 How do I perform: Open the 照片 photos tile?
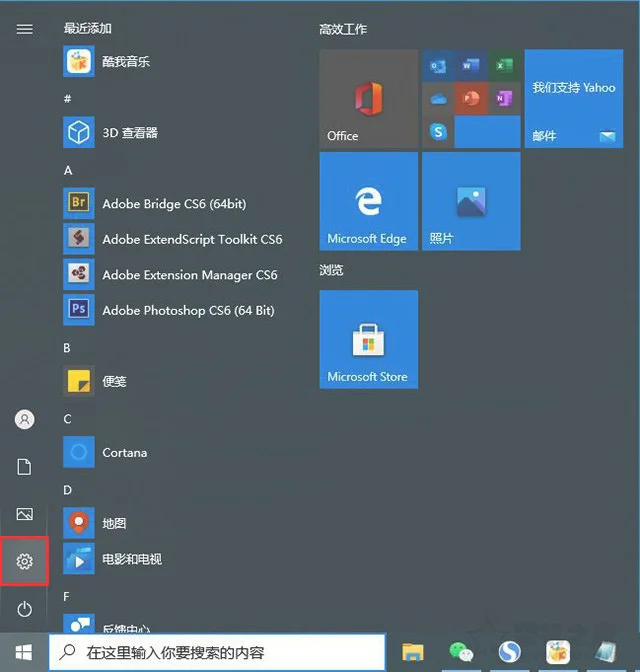472,201
